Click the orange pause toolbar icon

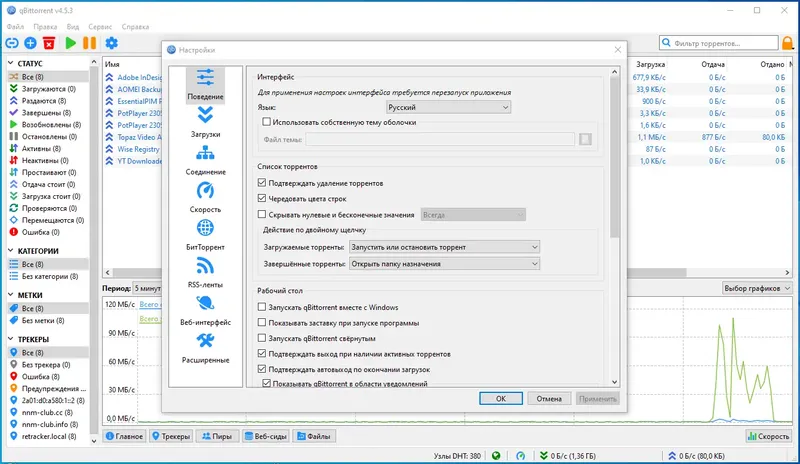click(x=89, y=43)
